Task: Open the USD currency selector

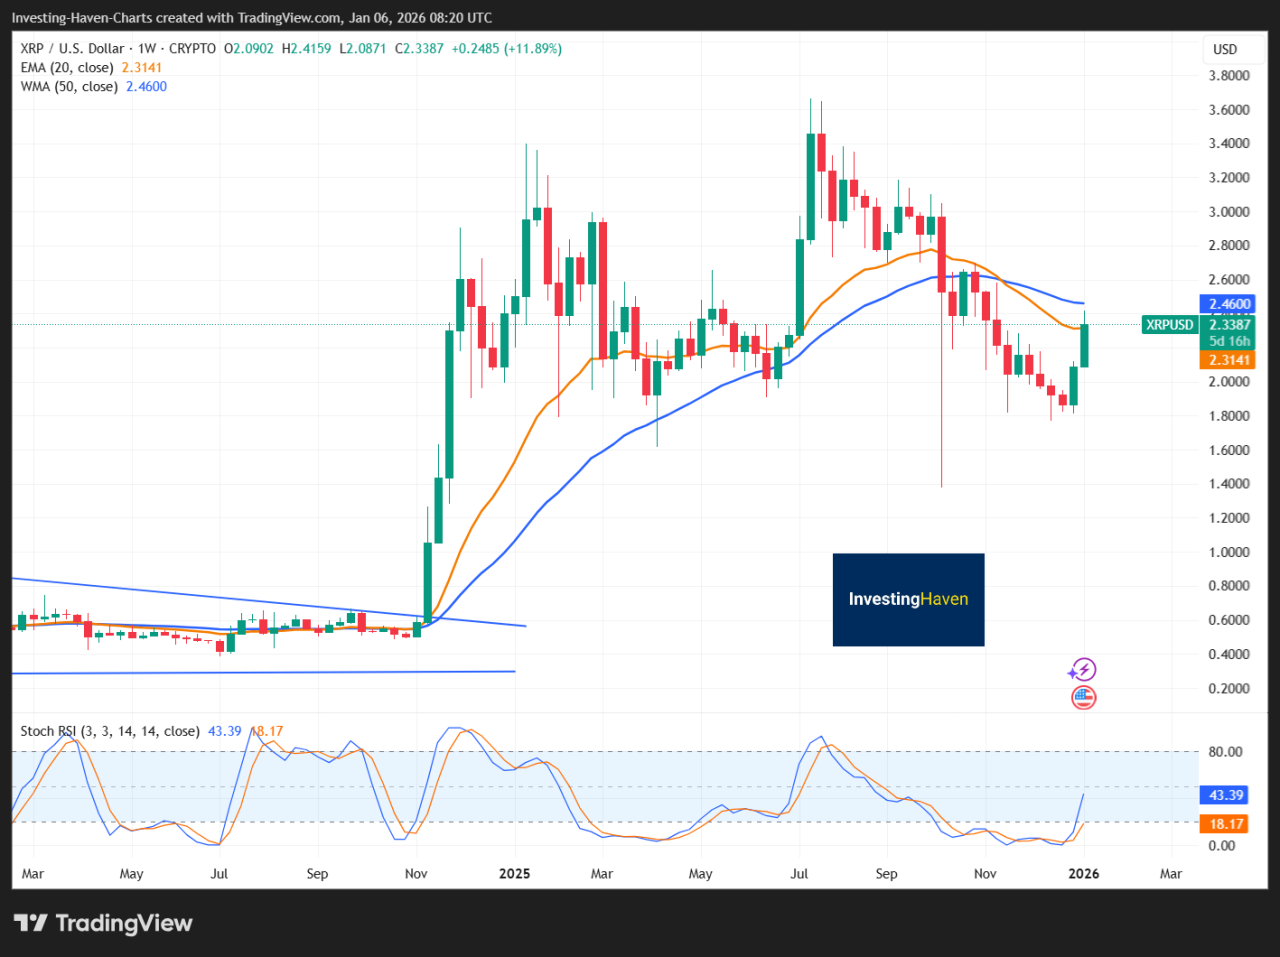Action: pos(1225,49)
